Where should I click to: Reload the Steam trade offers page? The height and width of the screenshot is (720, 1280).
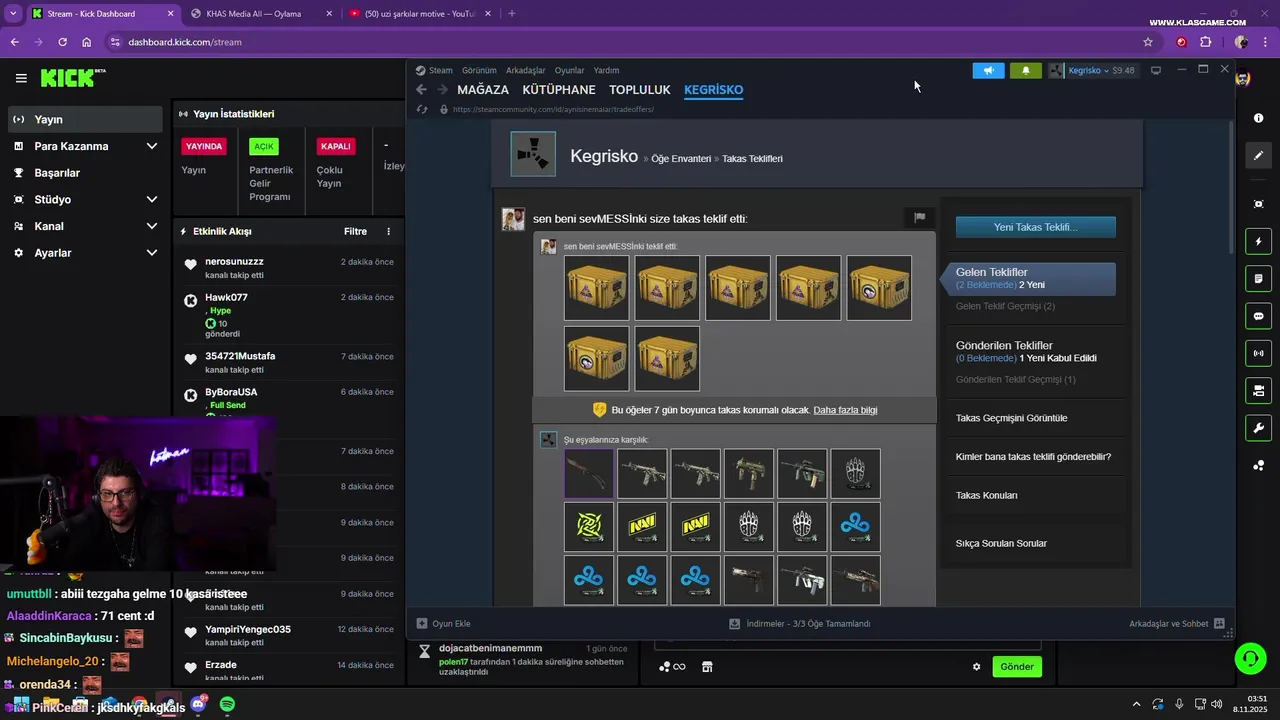pos(422,109)
